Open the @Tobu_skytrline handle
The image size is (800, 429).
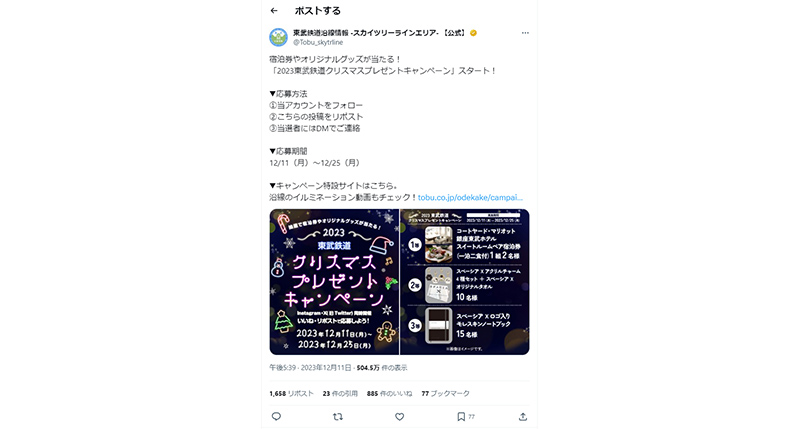click(x=318, y=42)
